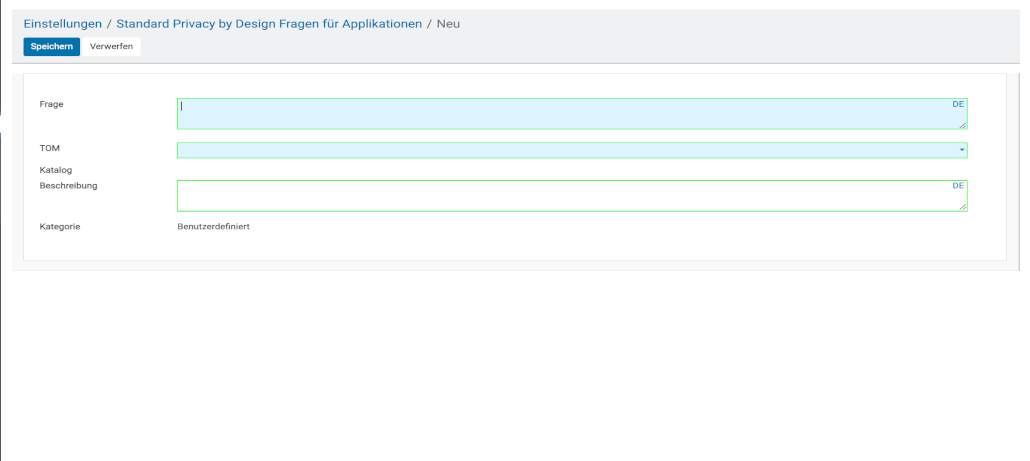Select the TOM field label
Viewport: 1030px width, 461px height.
pyautogui.click(x=50, y=148)
